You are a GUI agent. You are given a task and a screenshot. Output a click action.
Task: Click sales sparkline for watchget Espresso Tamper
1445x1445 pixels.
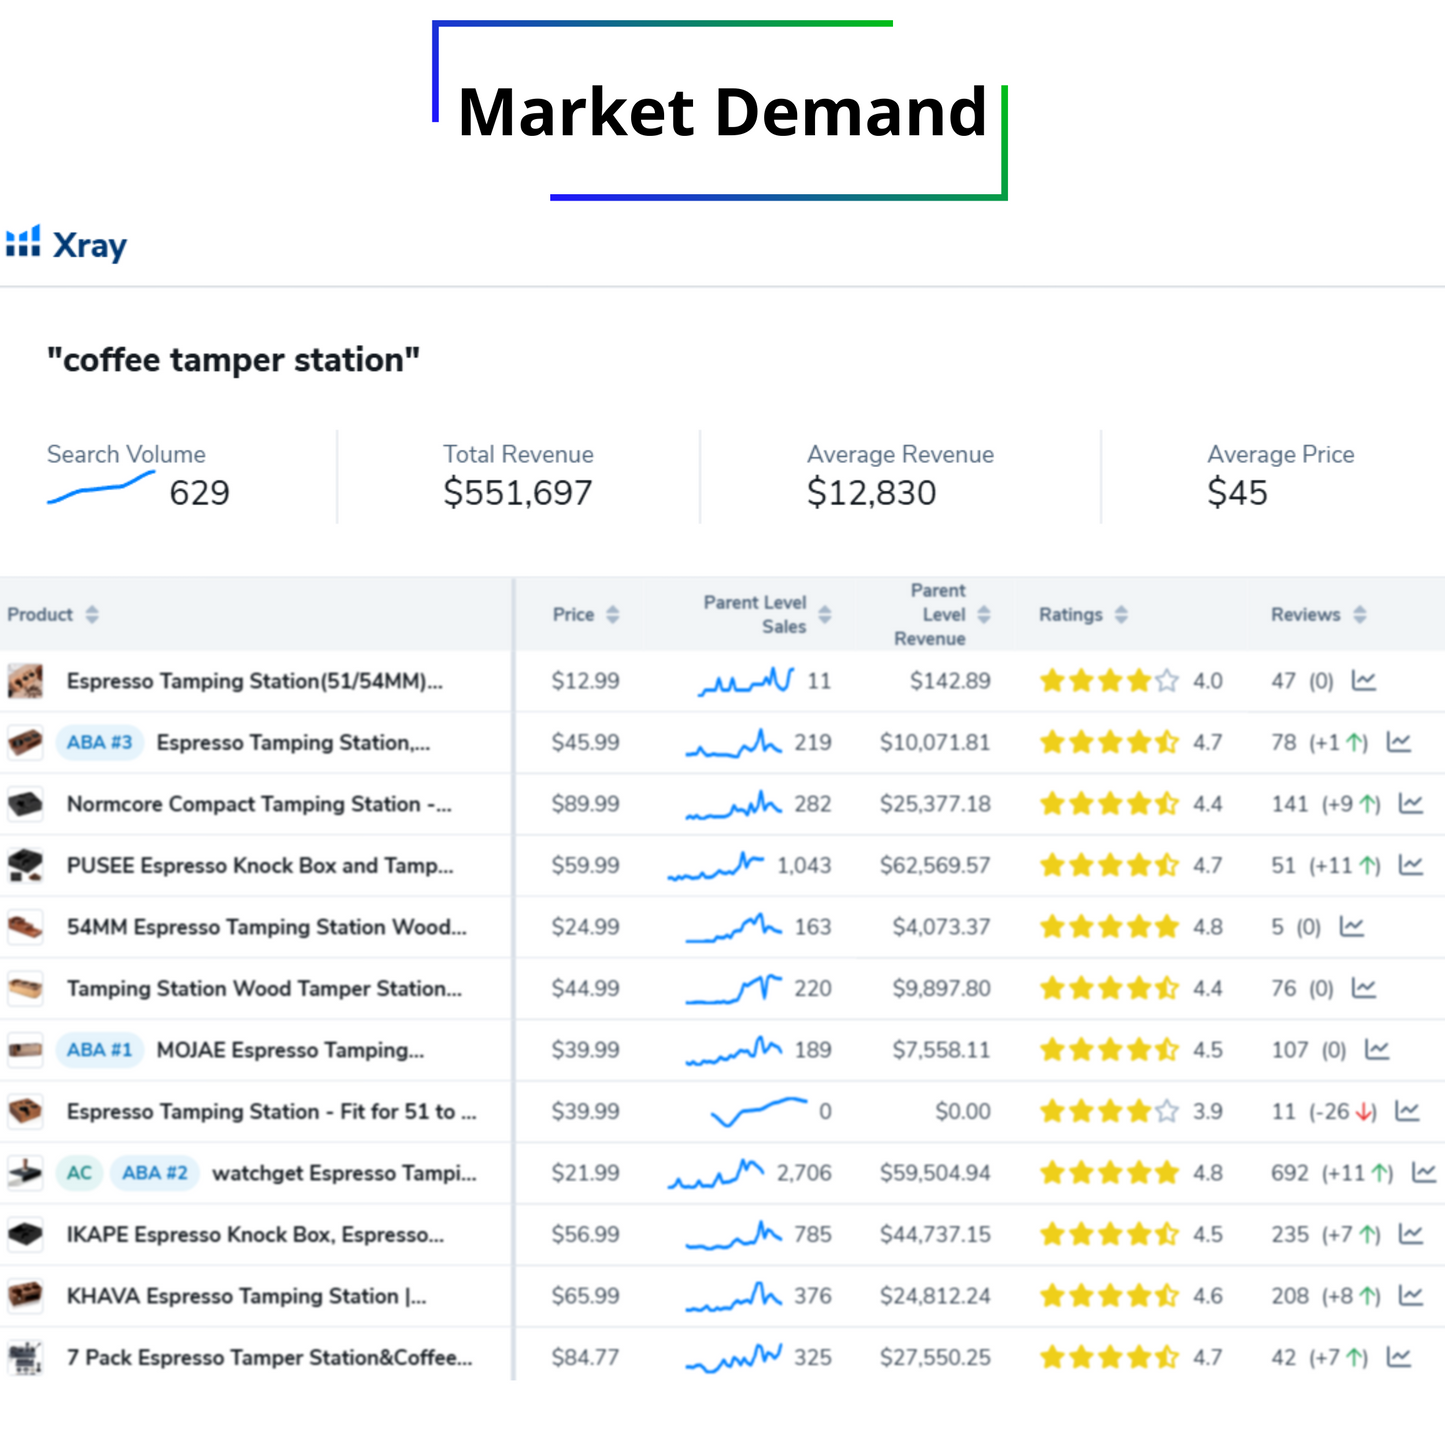point(716,1174)
